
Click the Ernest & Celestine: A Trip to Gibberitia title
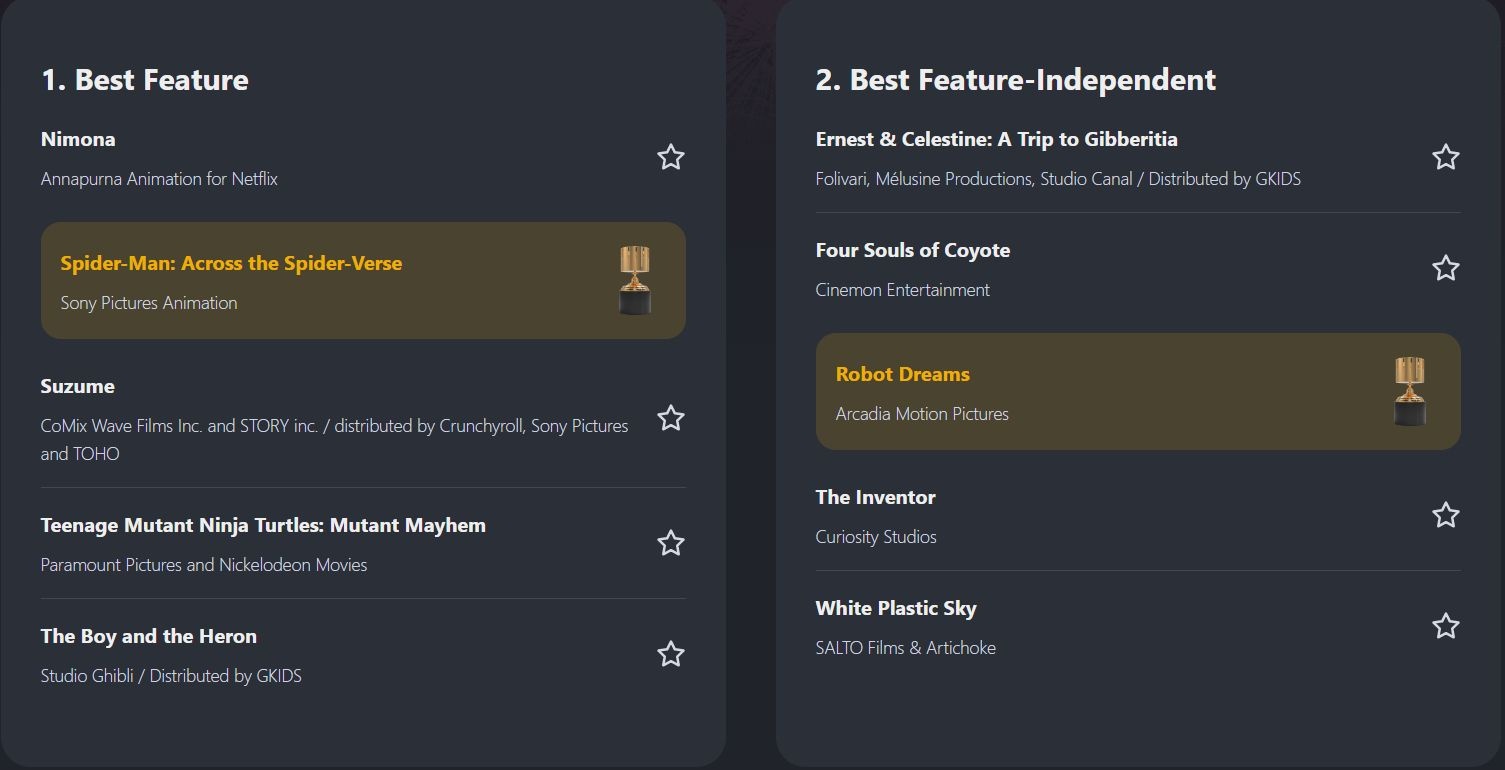point(996,140)
